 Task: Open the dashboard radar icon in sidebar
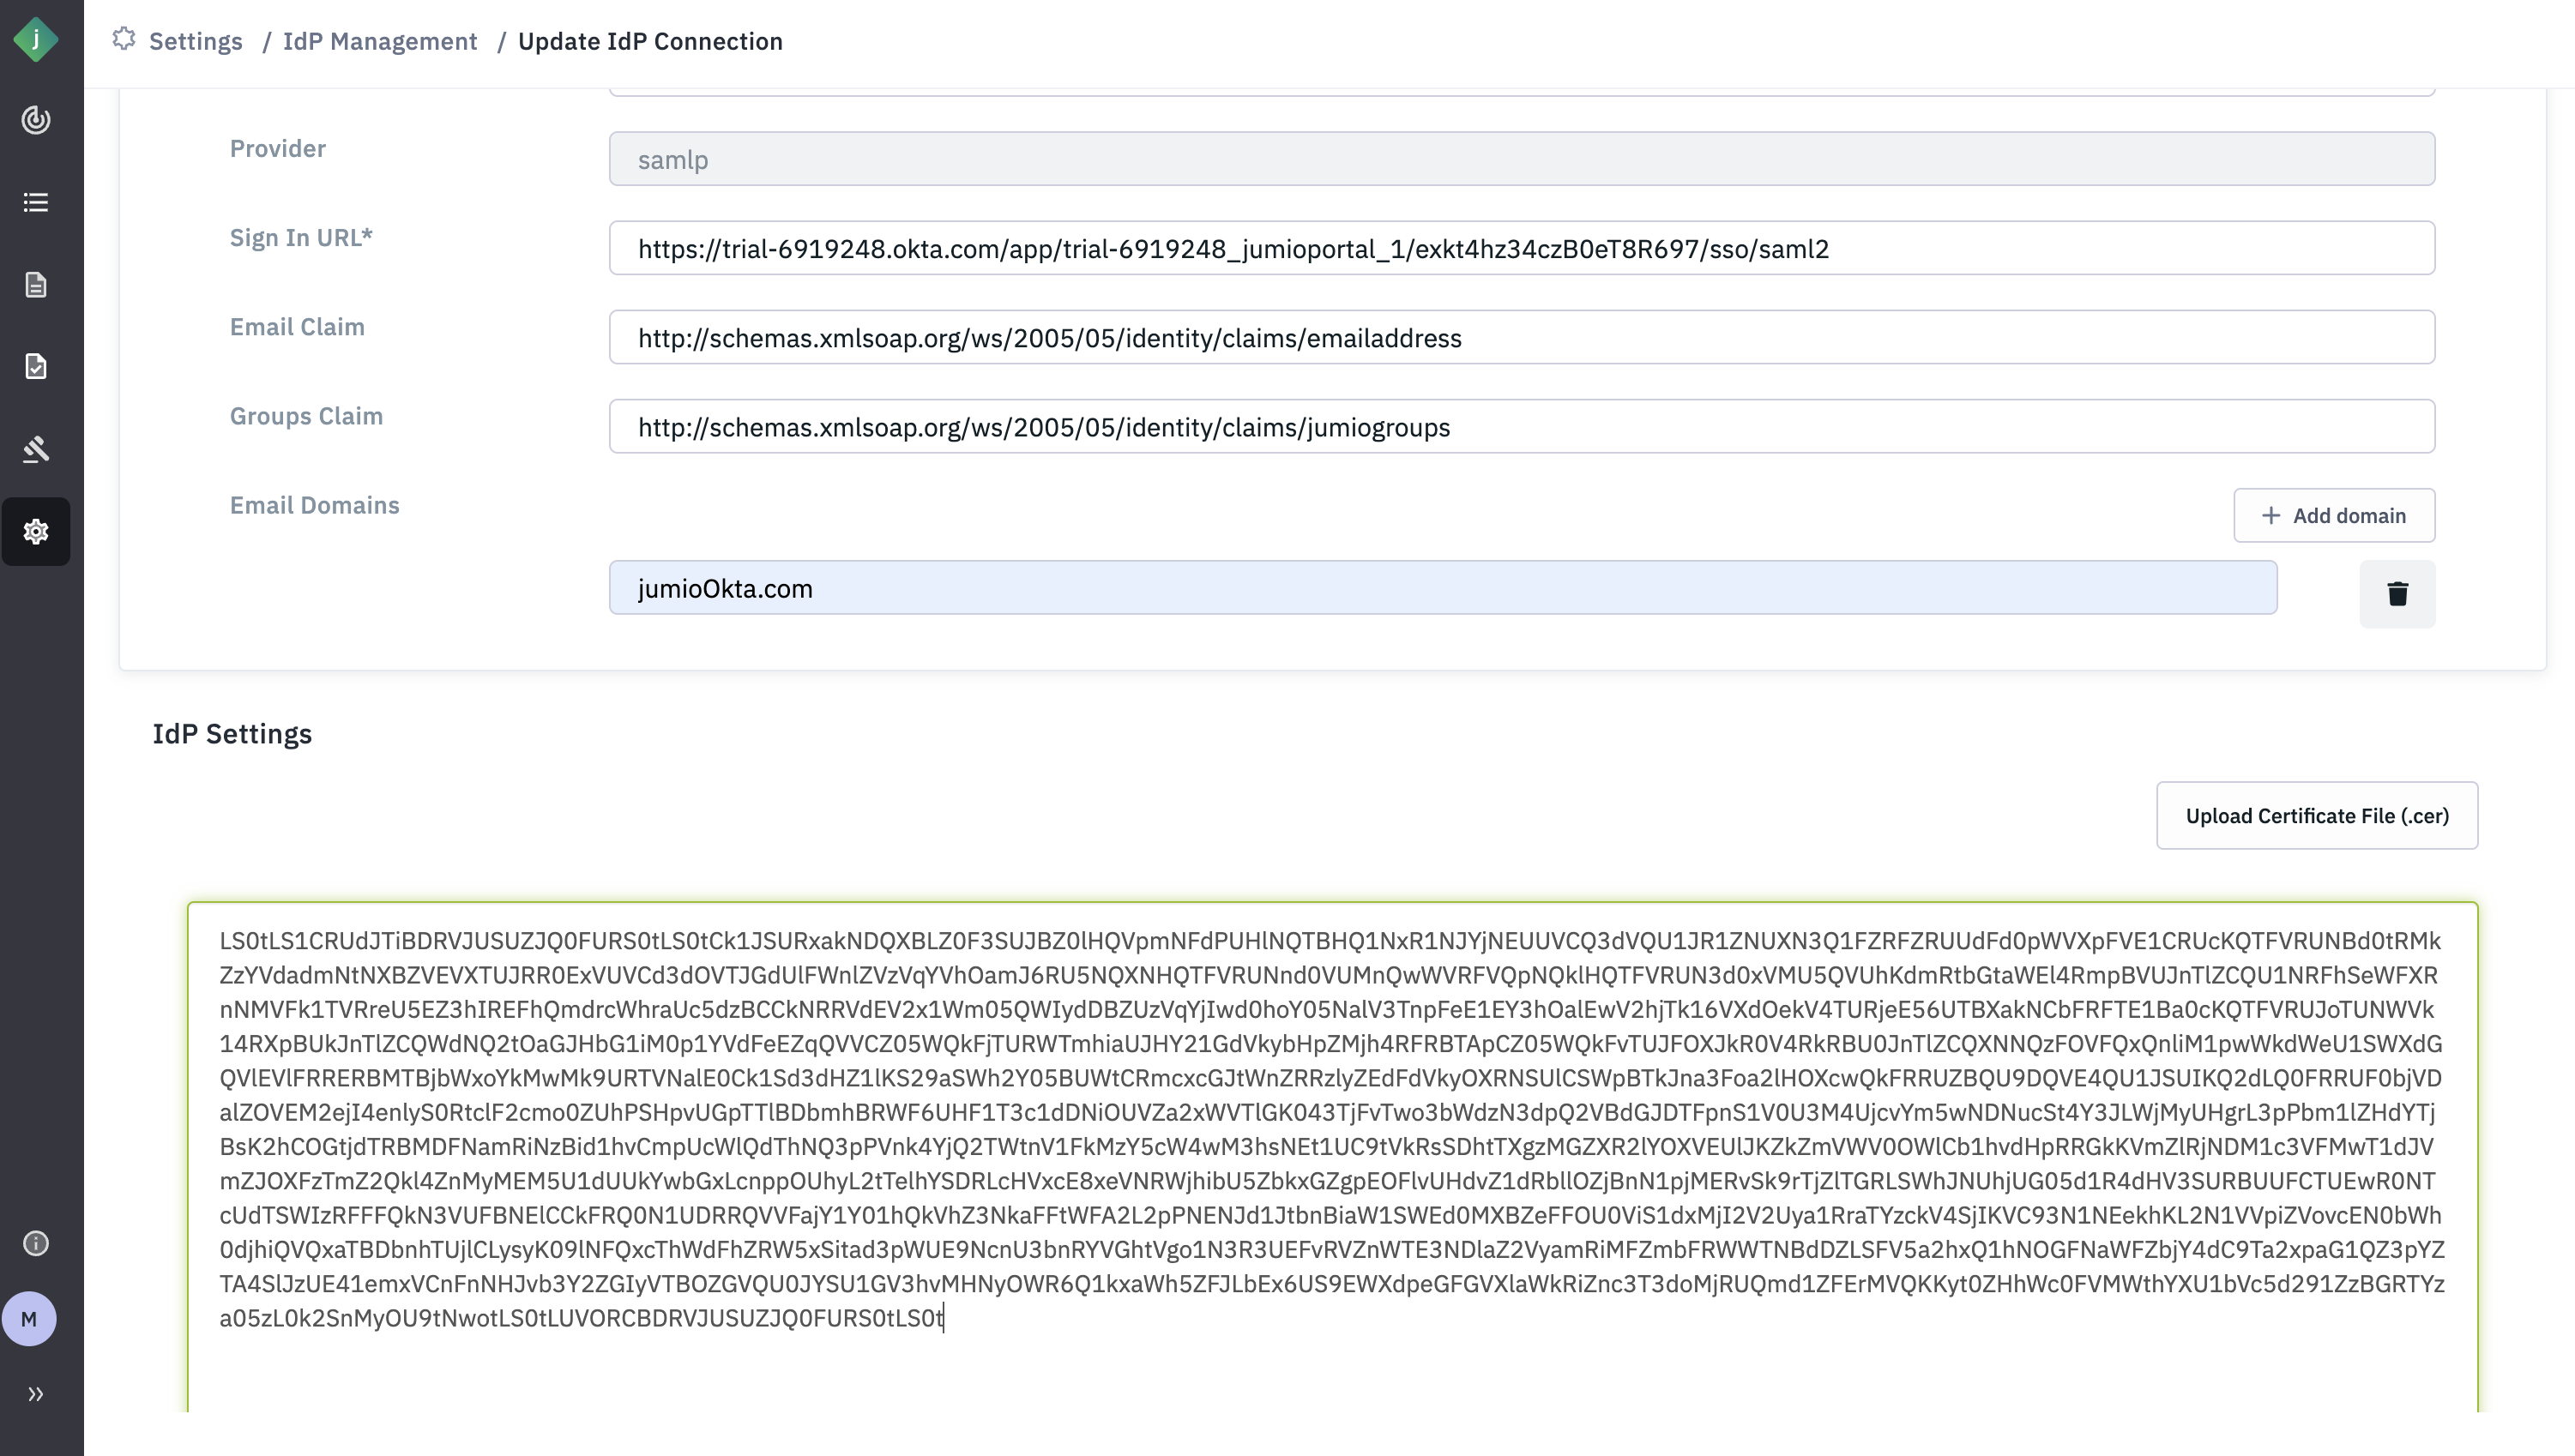pyautogui.click(x=36, y=120)
